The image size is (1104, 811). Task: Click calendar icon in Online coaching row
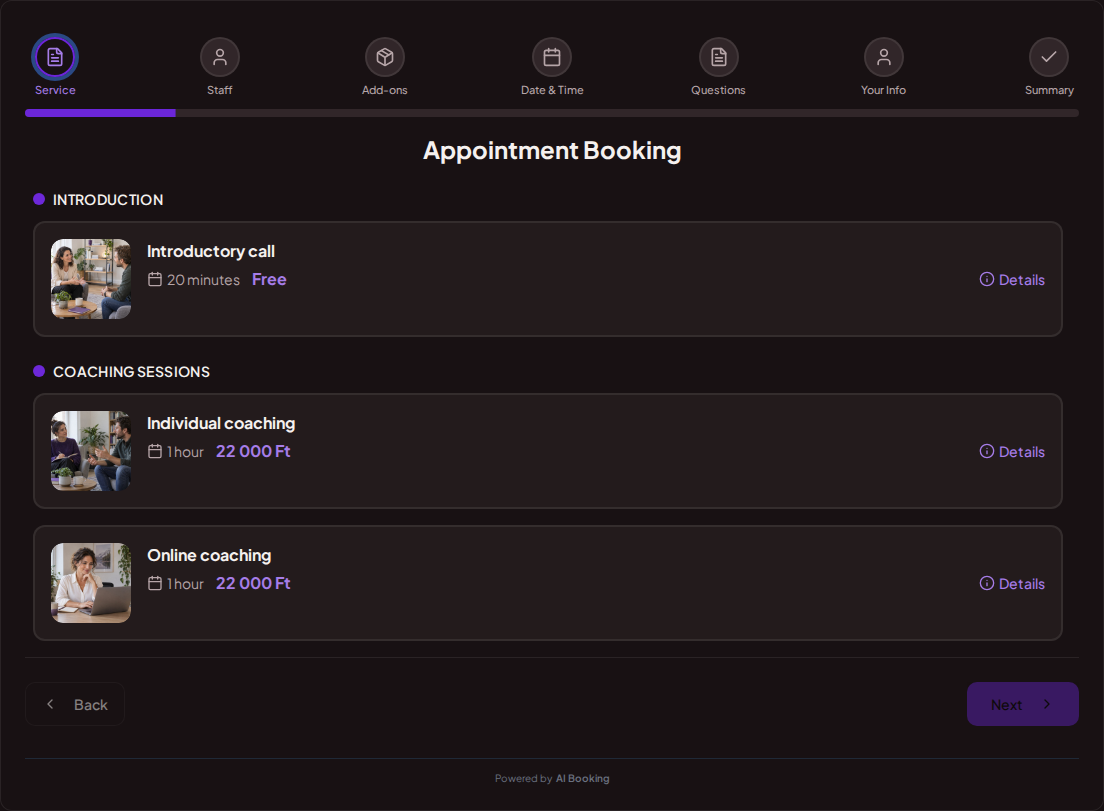(x=155, y=584)
